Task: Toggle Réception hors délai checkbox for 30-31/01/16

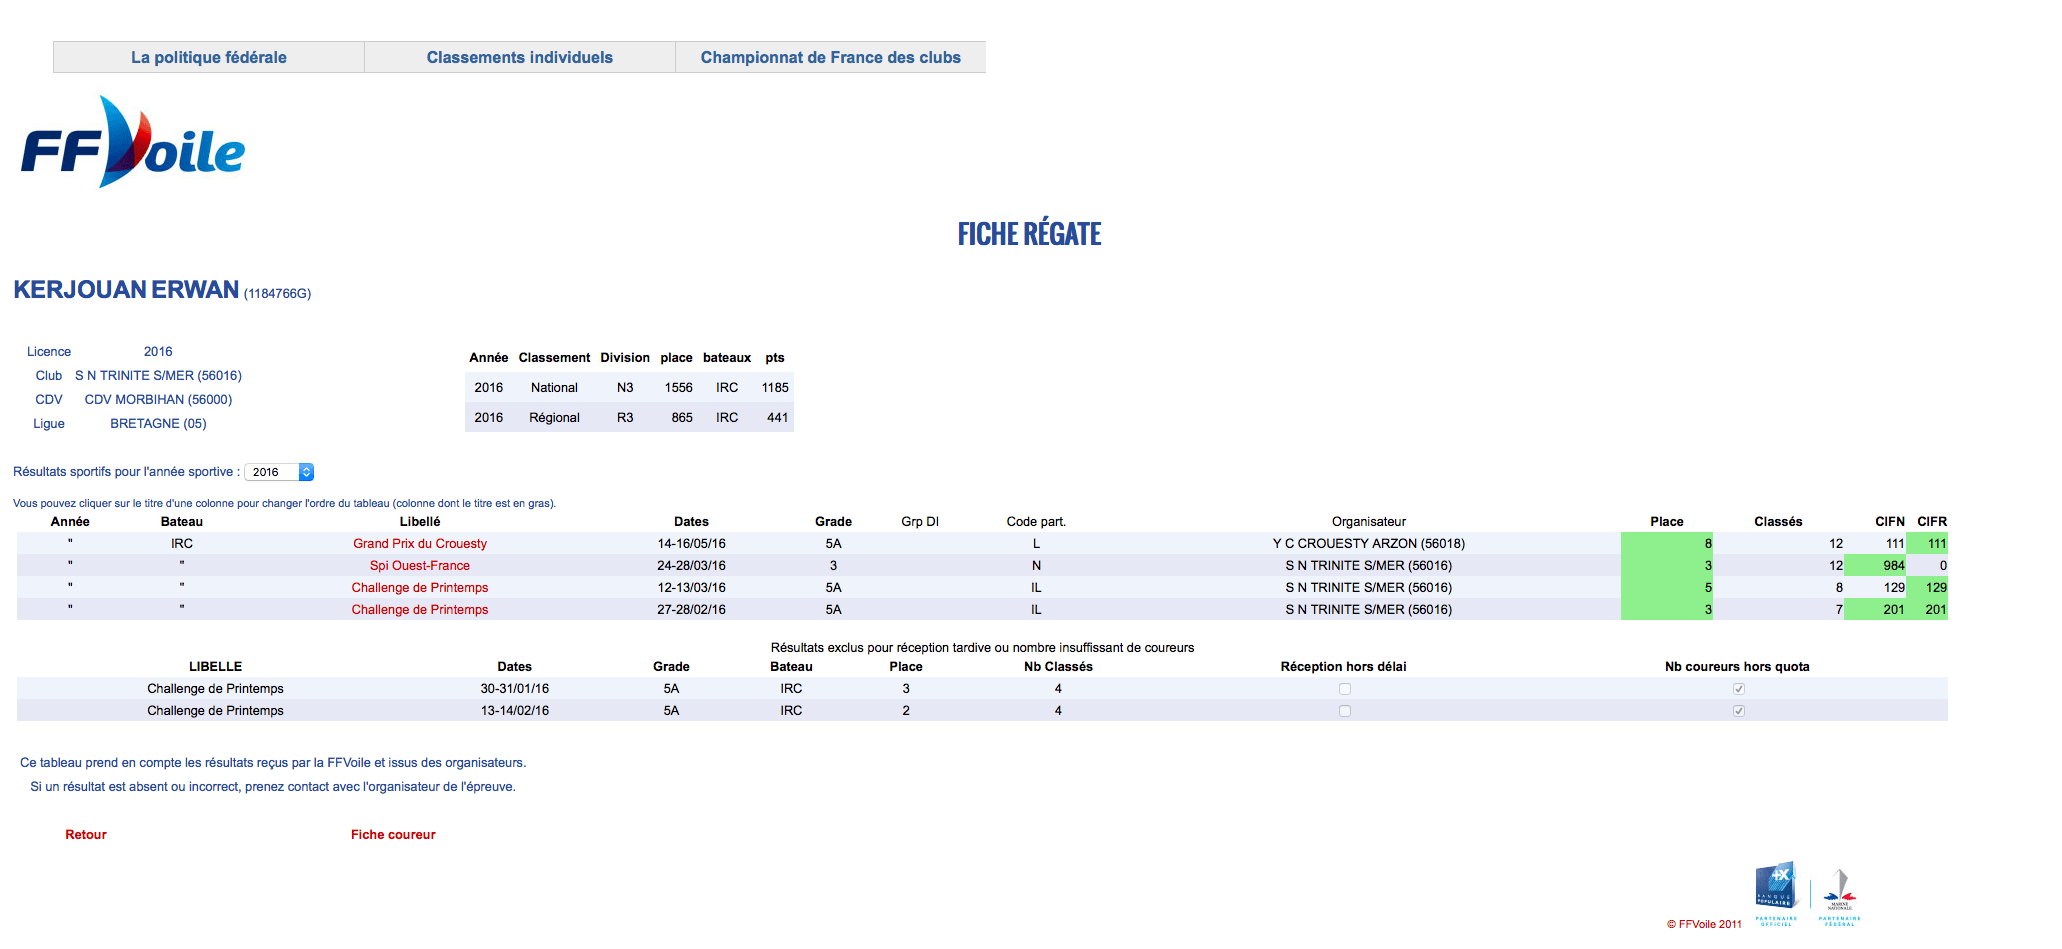Action: pyautogui.click(x=1344, y=689)
